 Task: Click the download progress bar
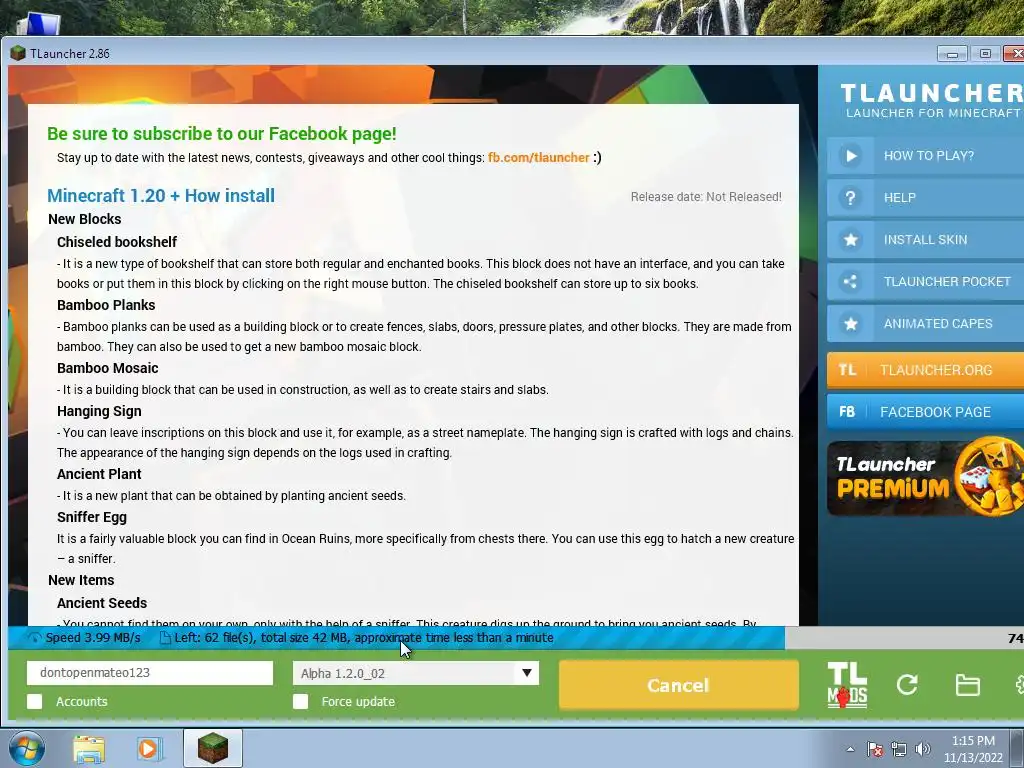coord(515,638)
